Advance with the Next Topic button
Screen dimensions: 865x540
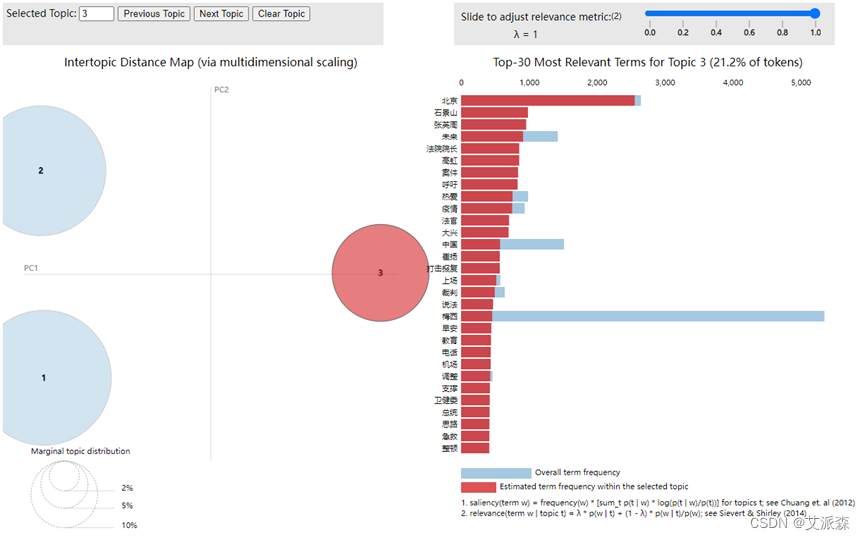(221, 14)
